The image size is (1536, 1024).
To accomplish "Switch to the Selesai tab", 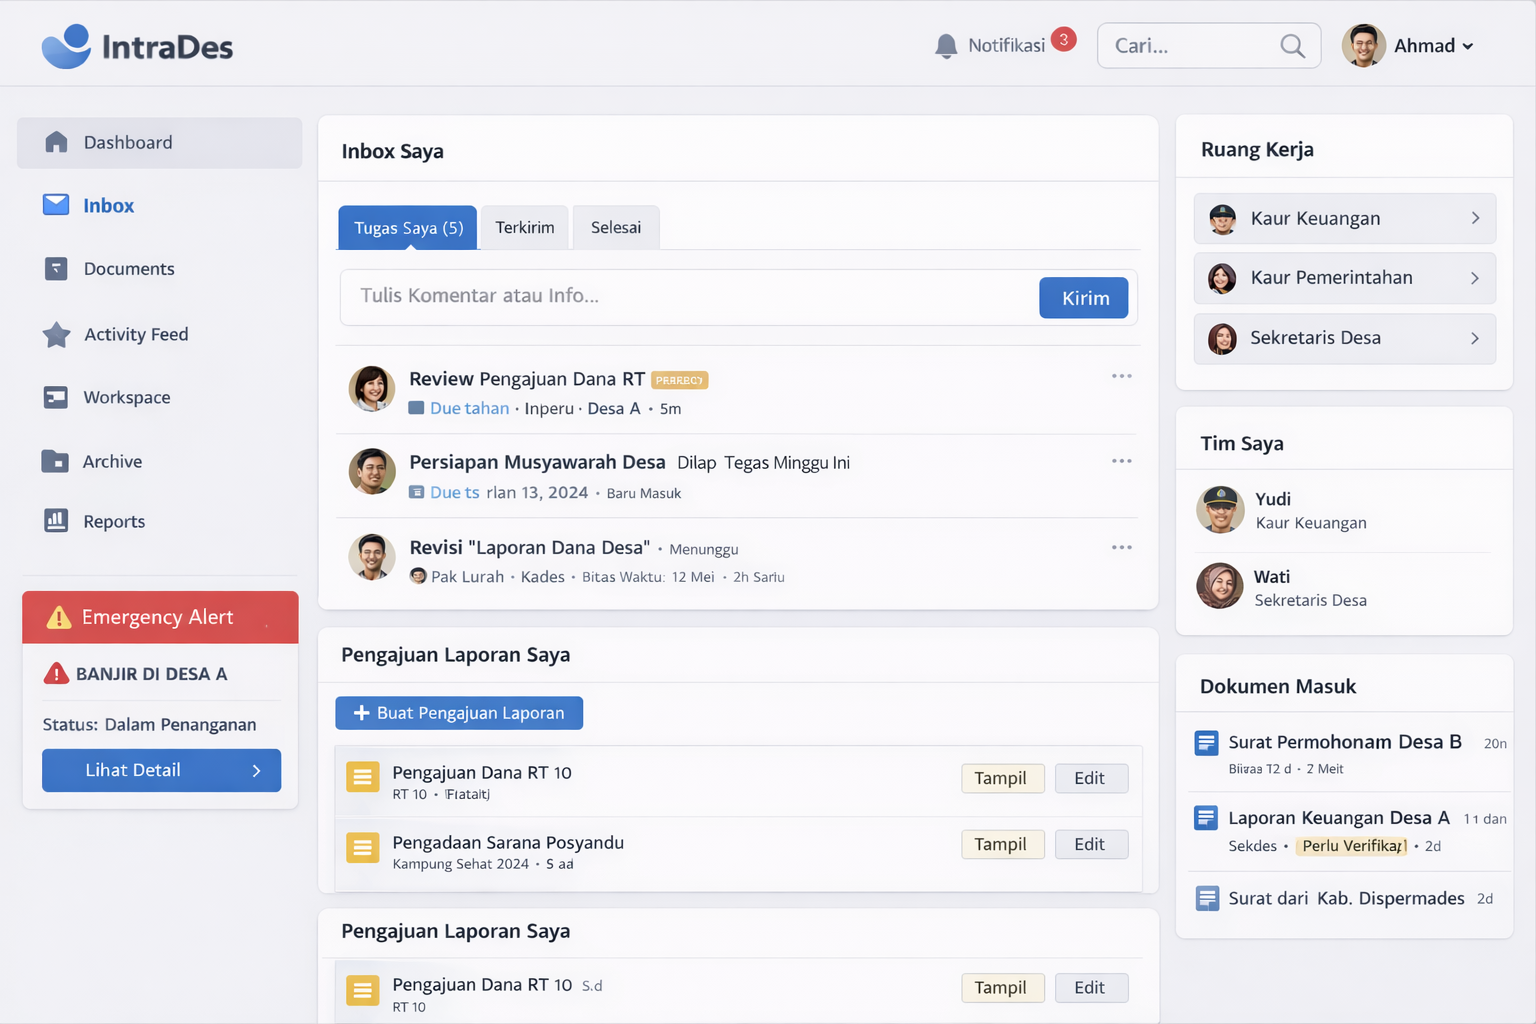I will click(x=615, y=228).
